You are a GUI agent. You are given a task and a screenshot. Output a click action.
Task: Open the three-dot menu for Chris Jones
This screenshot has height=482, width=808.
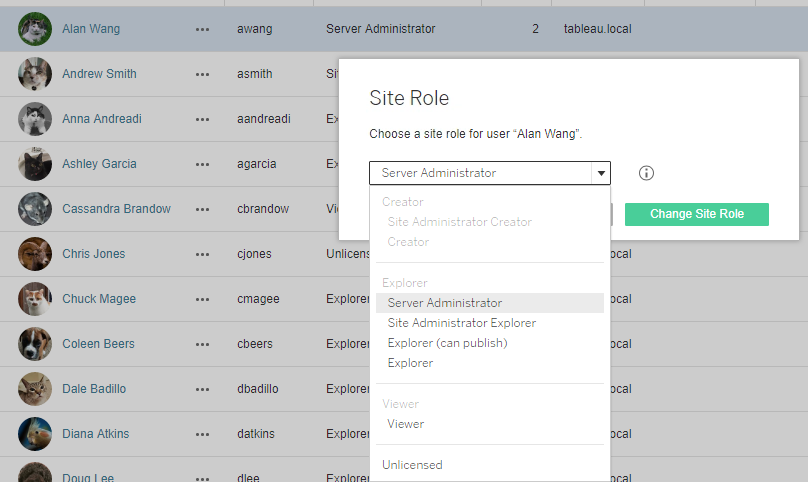[203, 254]
